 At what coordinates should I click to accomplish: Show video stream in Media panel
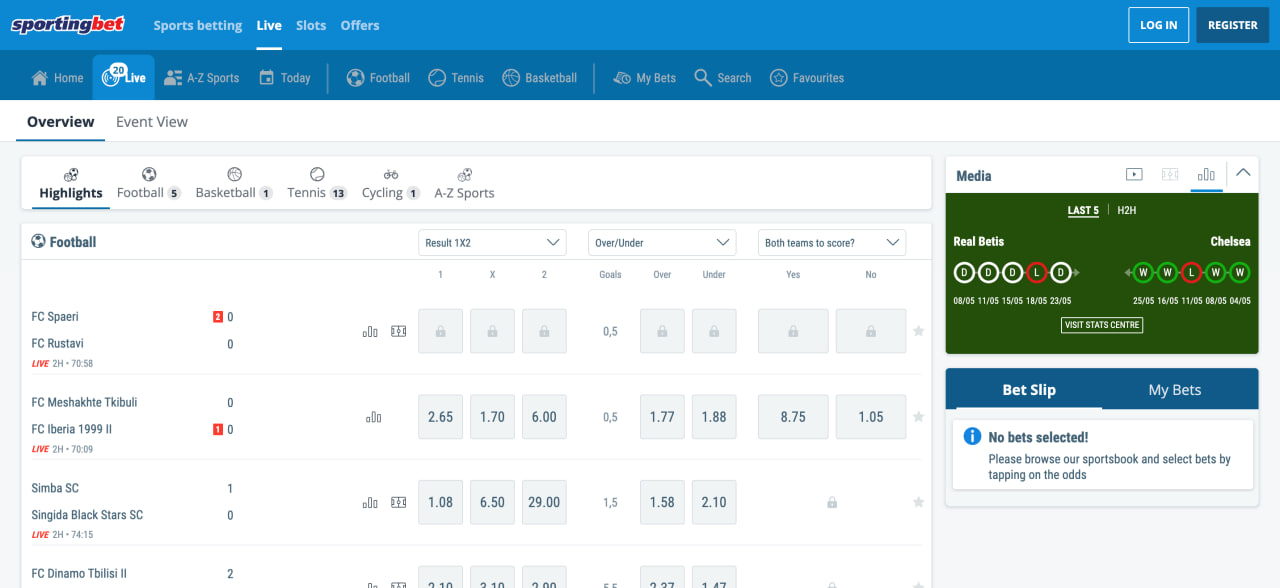click(x=1134, y=174)
